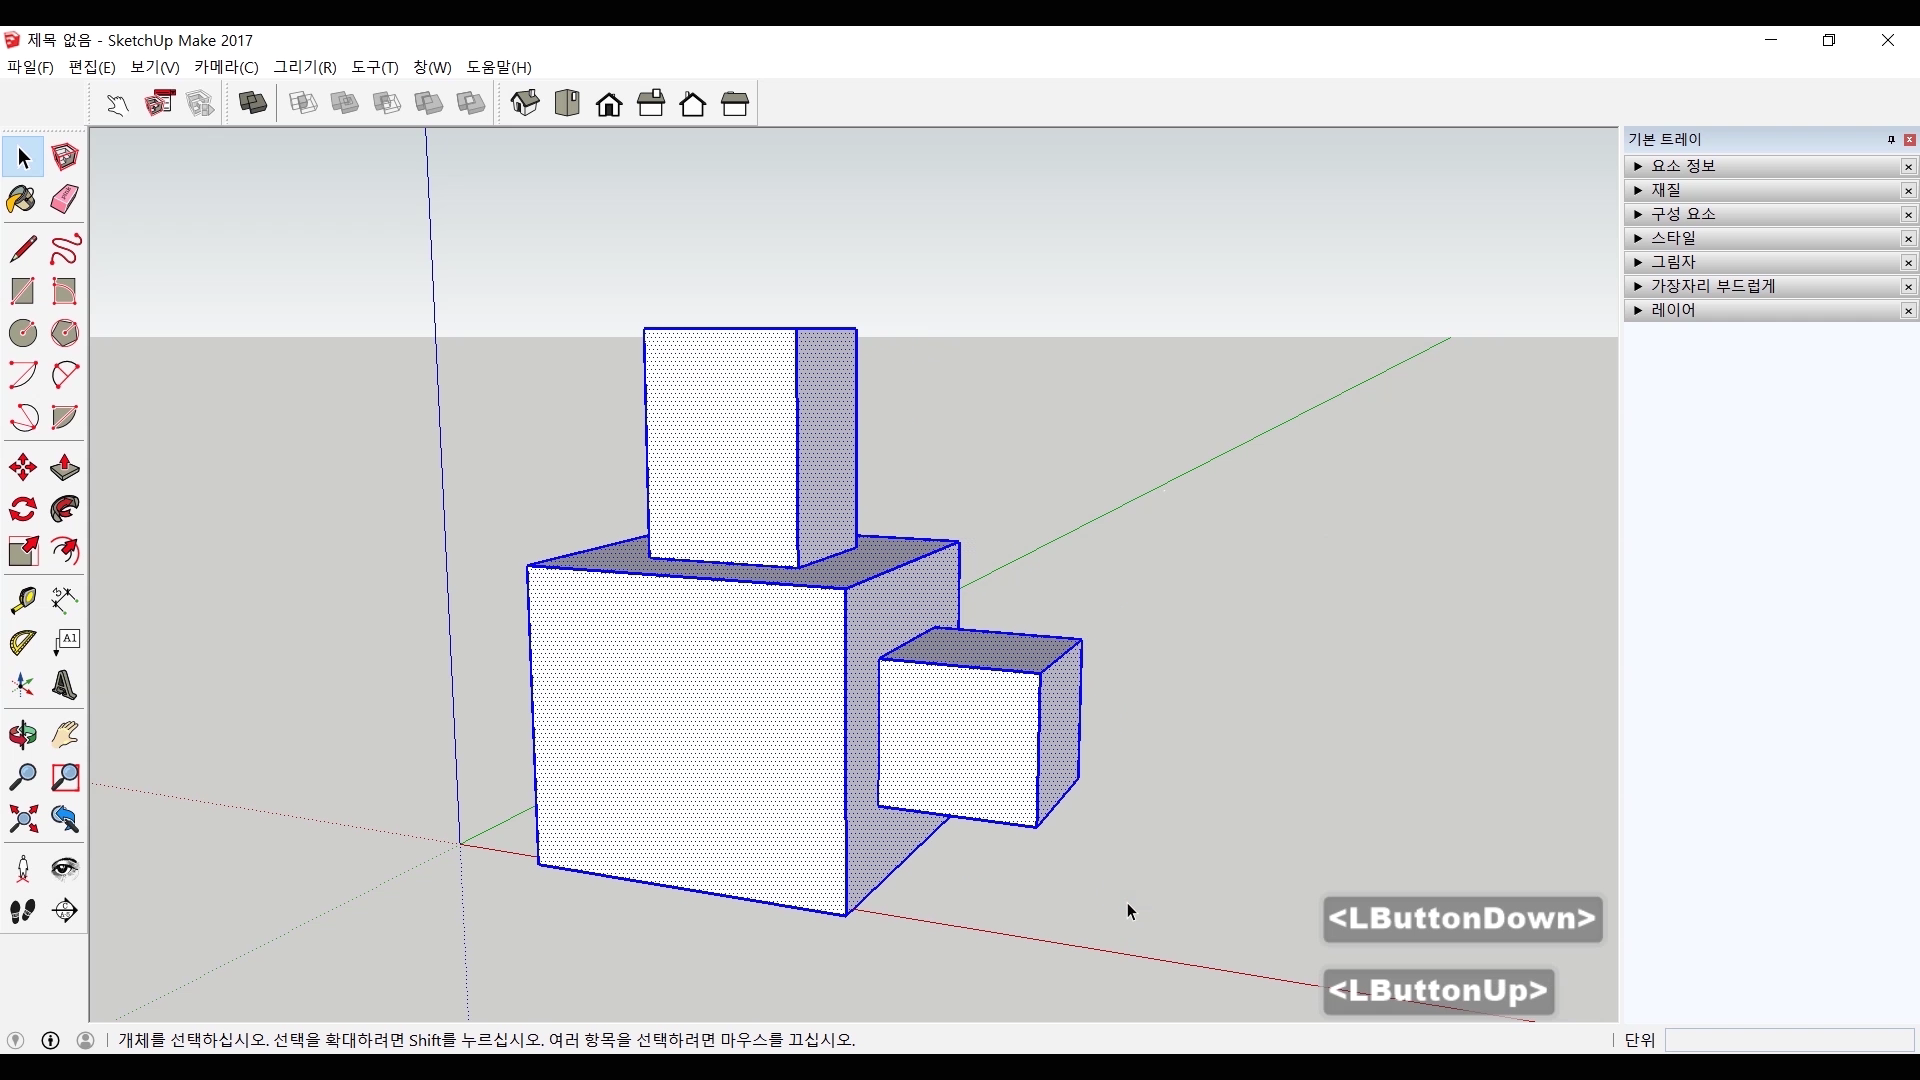Select the Paint Bucket tool
Viewport: 1920px width, 1080px height.
pos(22,200)
